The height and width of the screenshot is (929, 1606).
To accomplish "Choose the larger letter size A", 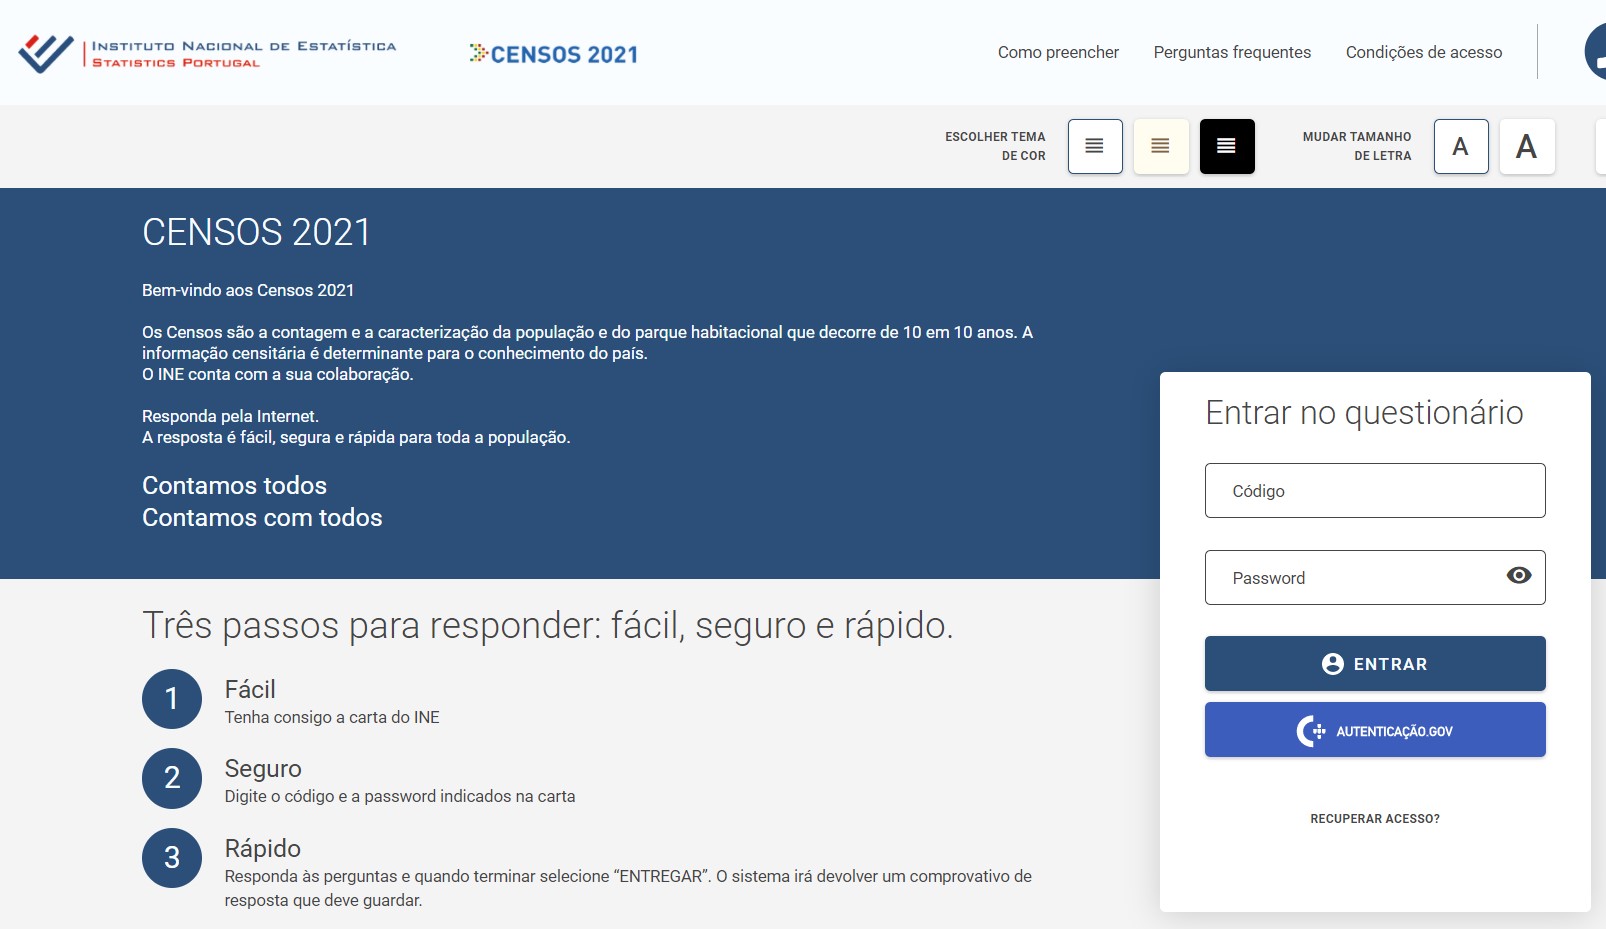I will (x=1526, y=146).
